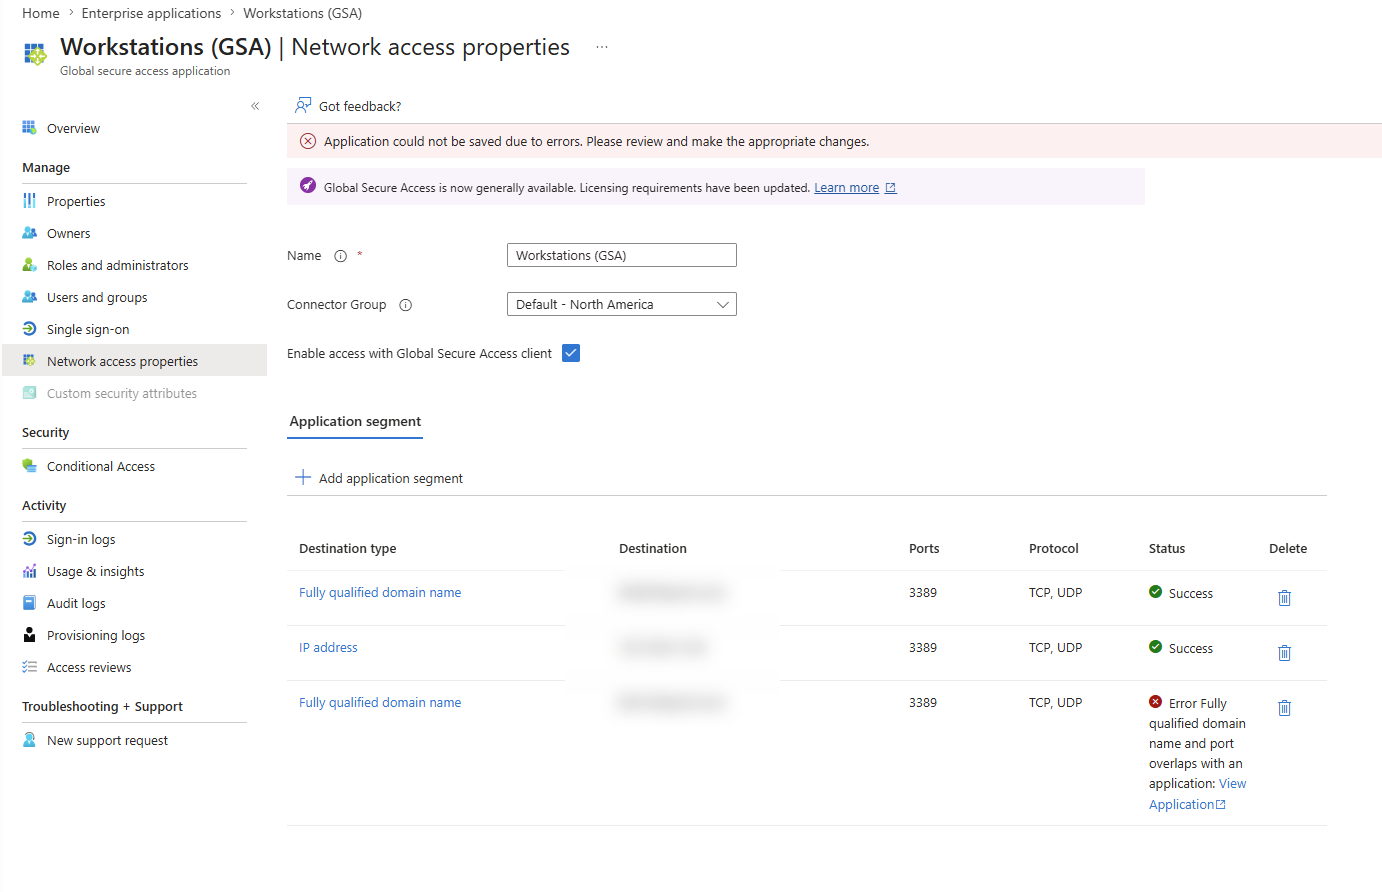Click the info icon next to Name
This screenshot has height=892, width=1382.
pyautogui.click(x=341, y=256)
